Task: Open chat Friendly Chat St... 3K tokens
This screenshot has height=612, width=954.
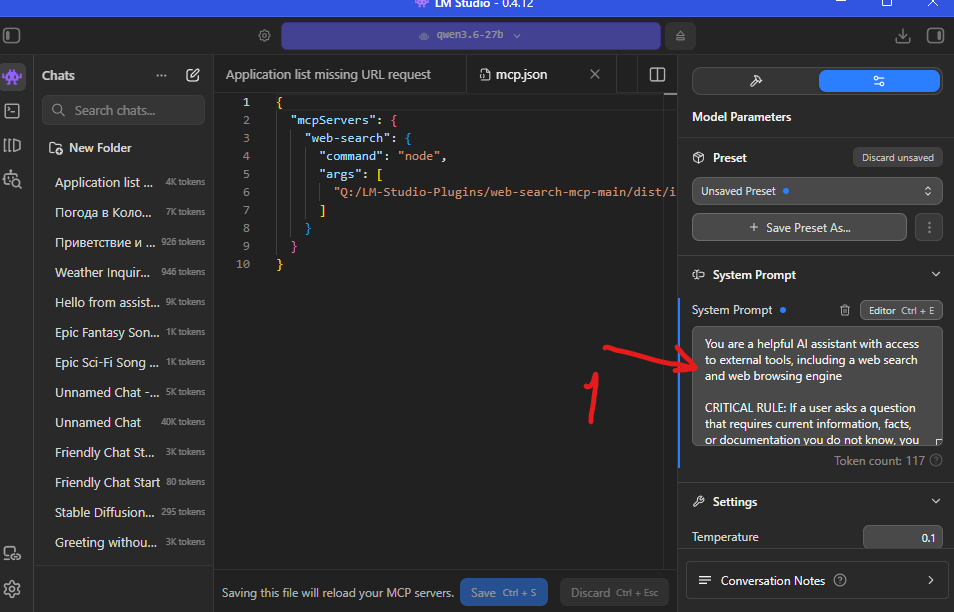Action: pyautogui.click(x=124, y=453)
